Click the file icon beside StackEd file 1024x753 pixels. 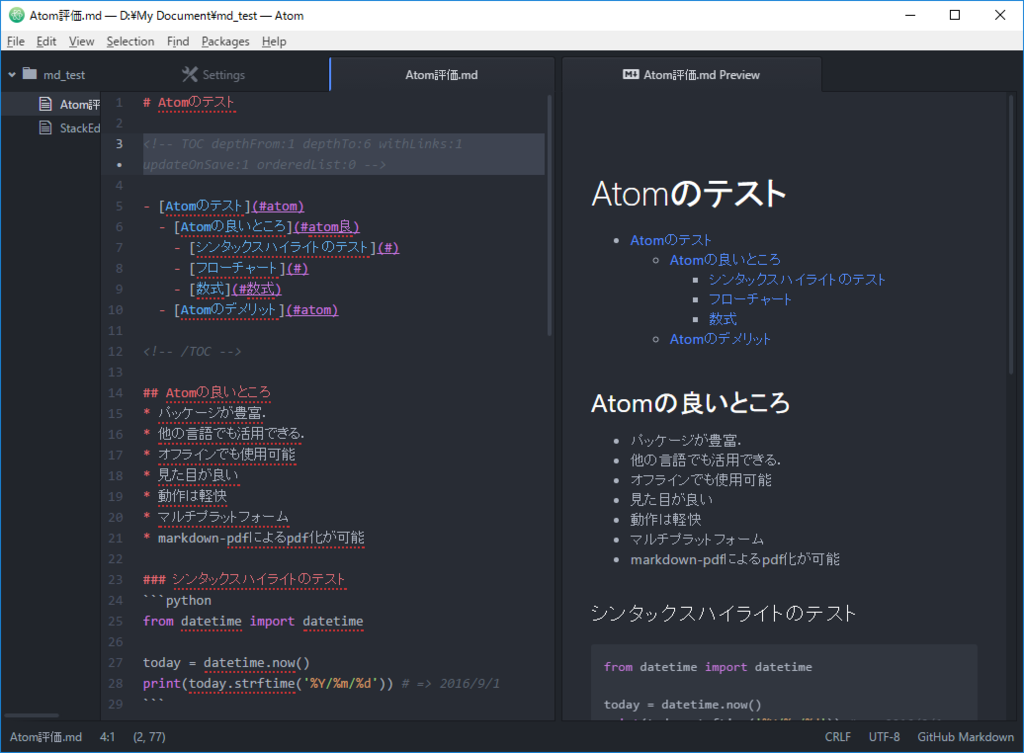coord(45,127)
